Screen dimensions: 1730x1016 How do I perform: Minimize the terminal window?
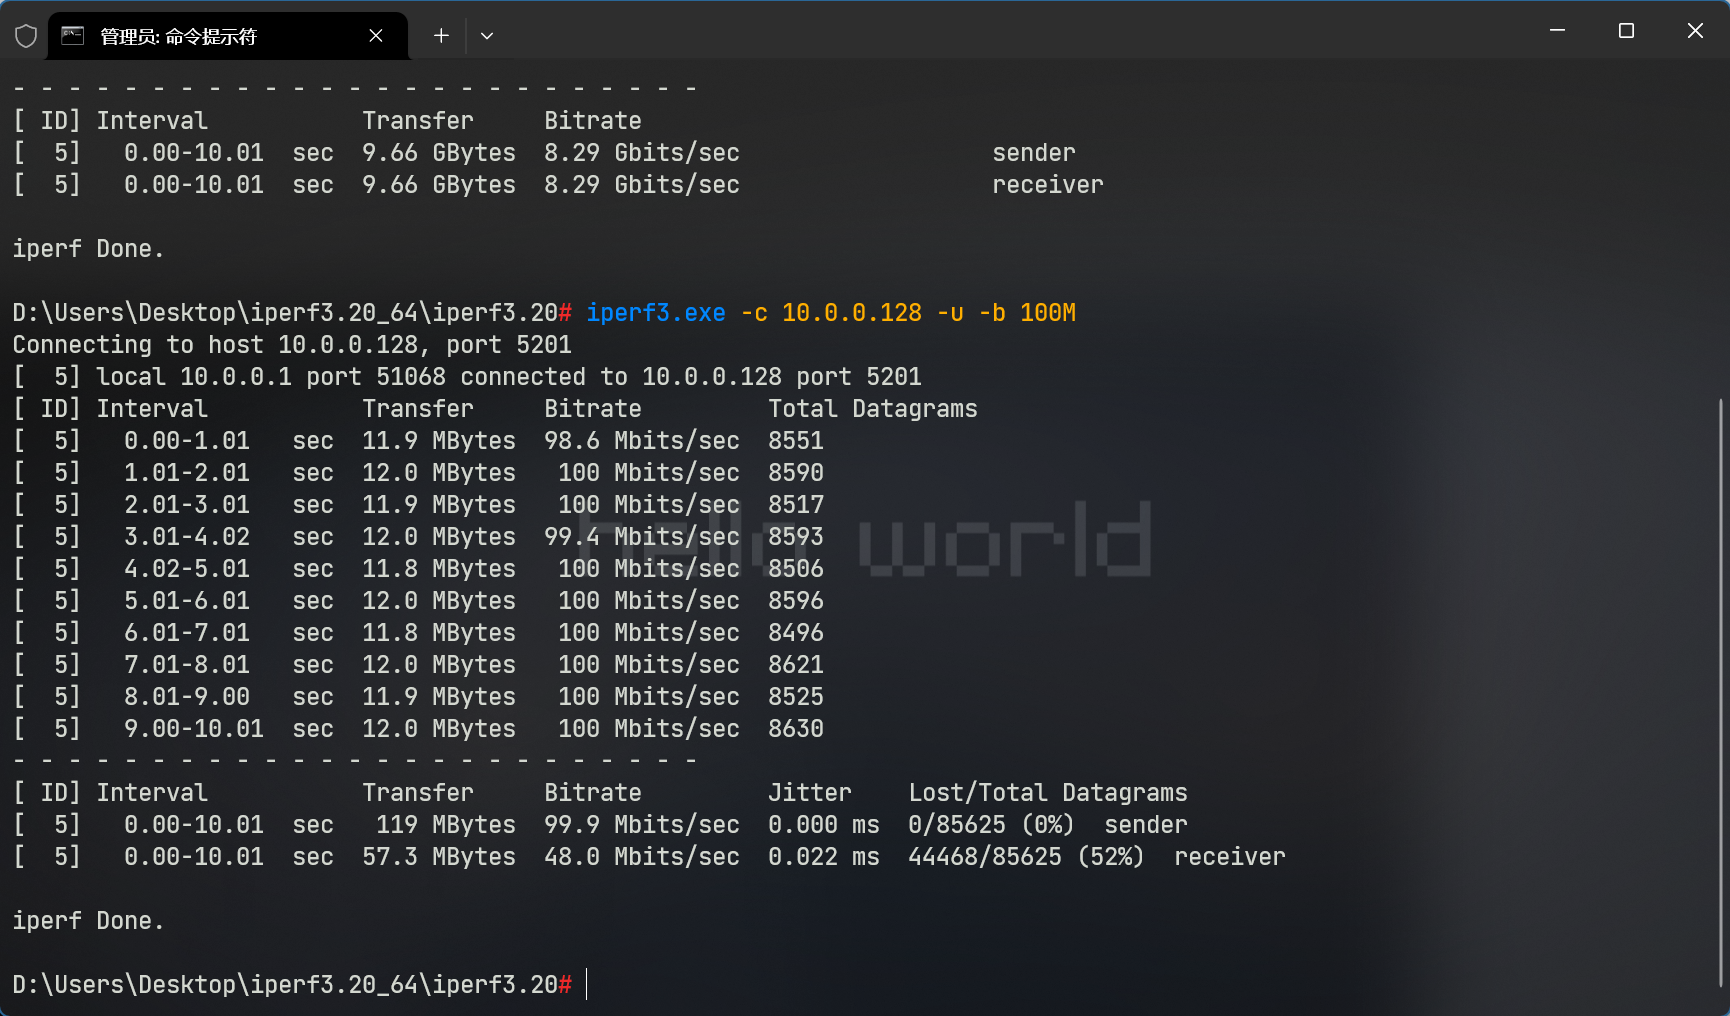(x=1557, y=31)
